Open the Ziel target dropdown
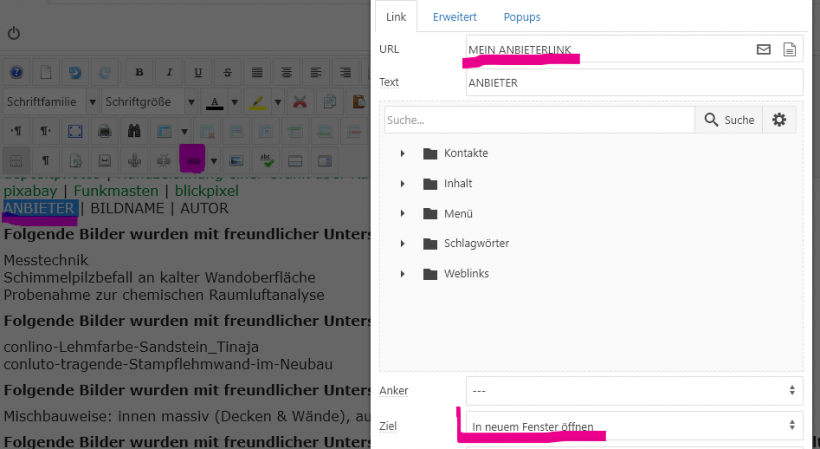820x449 pixels. point(634,427)
